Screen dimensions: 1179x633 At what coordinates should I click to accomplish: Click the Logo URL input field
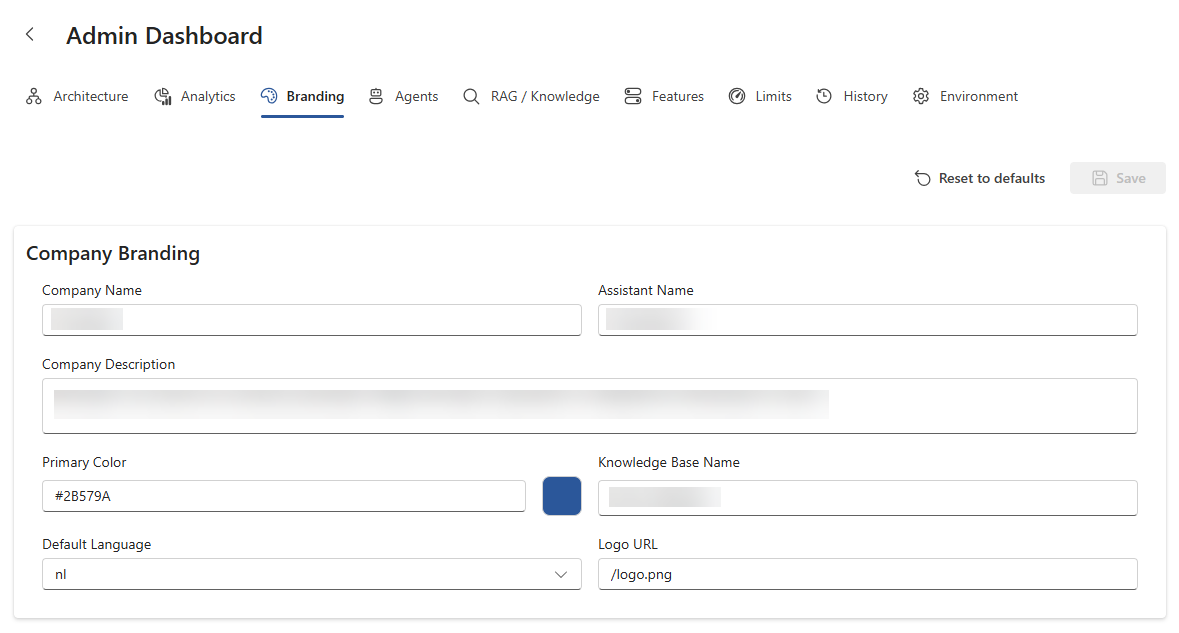tap(867, 573)
